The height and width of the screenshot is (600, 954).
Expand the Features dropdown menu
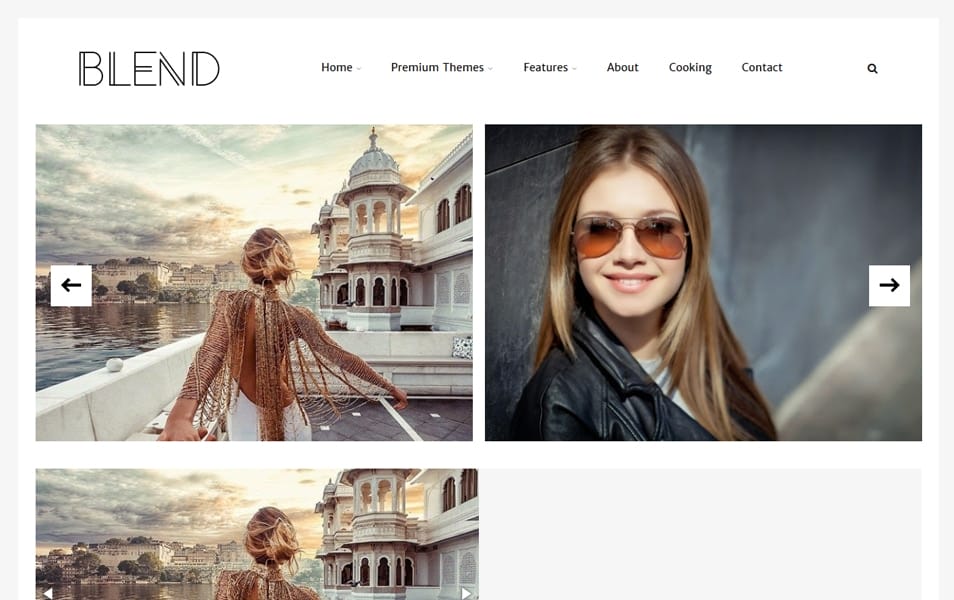point(576,69)
